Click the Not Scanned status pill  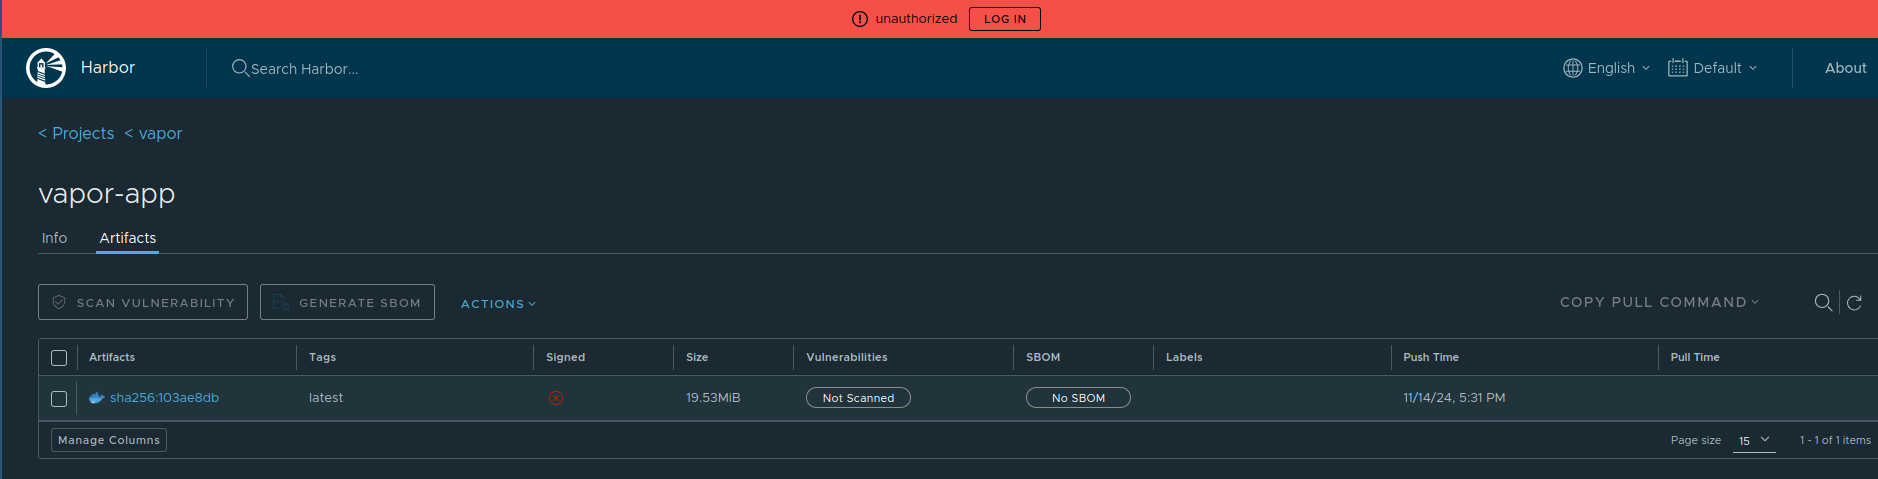[858, 398]
